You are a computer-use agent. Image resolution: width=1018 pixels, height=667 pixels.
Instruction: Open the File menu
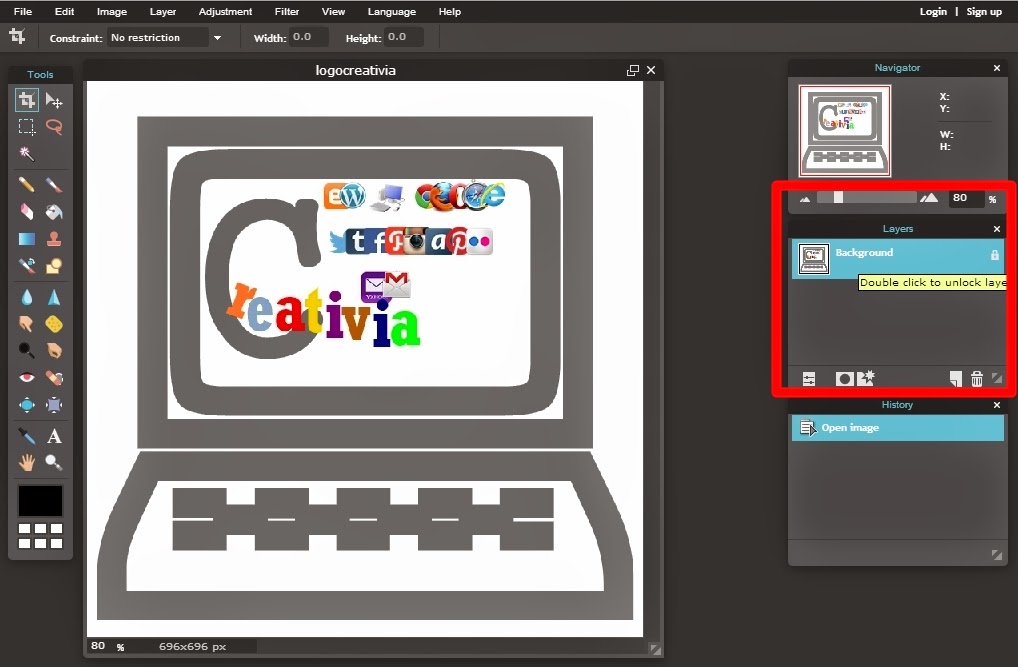(x=23, y=12)
